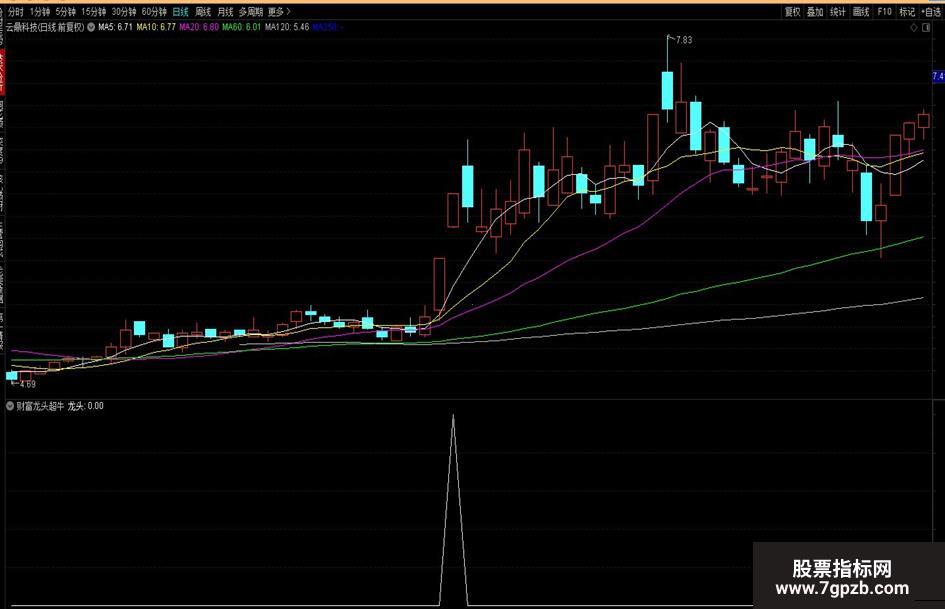Click the diamond icon at chart top right
This screenshot has height=609, width=945.
point(914,28)
